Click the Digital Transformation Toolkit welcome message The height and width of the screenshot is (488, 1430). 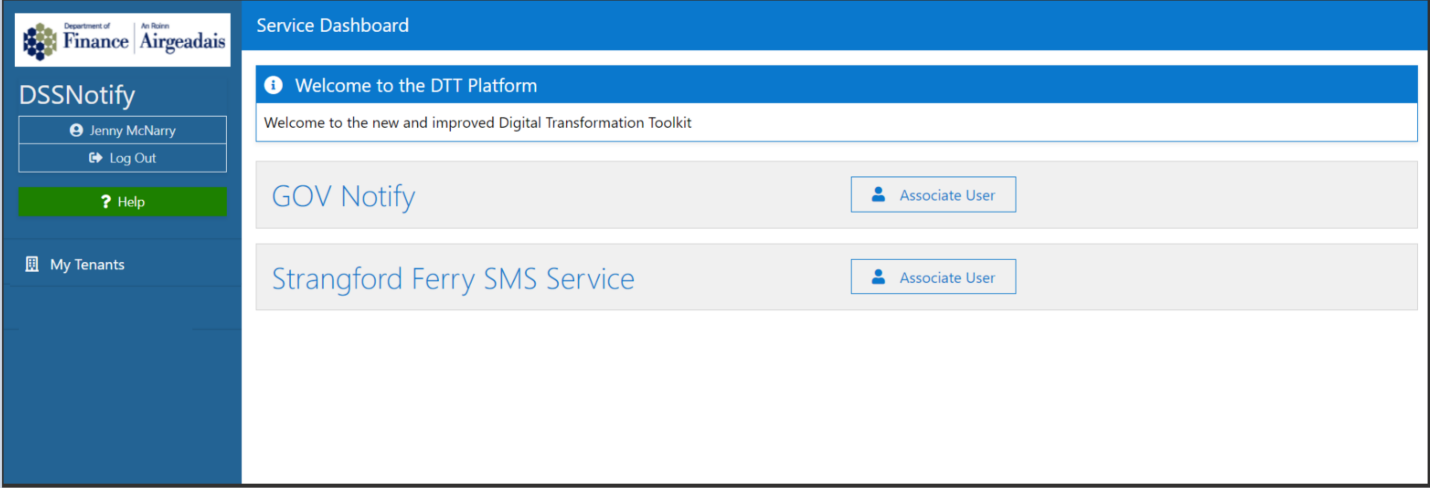tap(478, 123)
